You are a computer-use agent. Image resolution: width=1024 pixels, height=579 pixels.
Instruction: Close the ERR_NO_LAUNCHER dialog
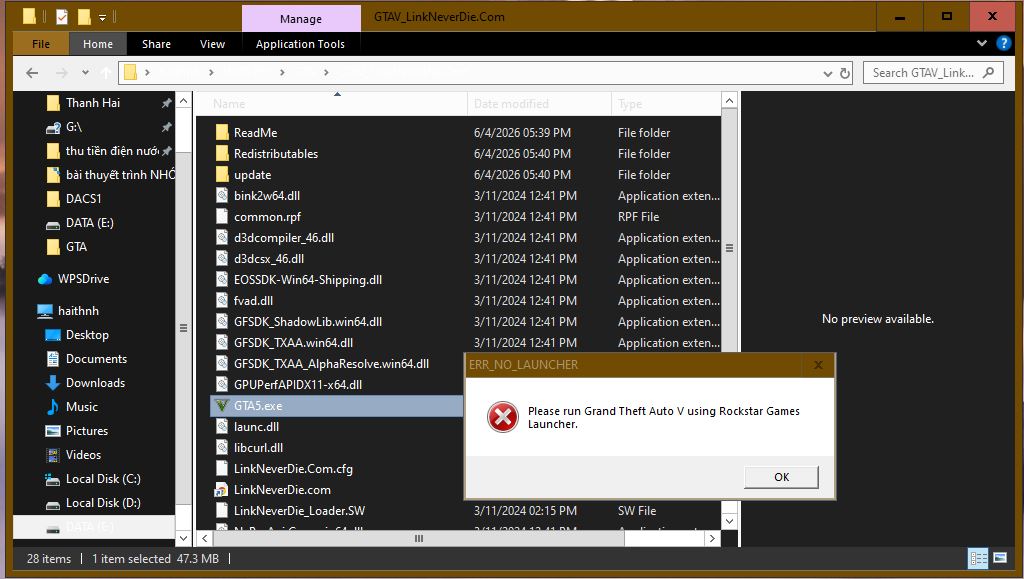tap(818, 365)
